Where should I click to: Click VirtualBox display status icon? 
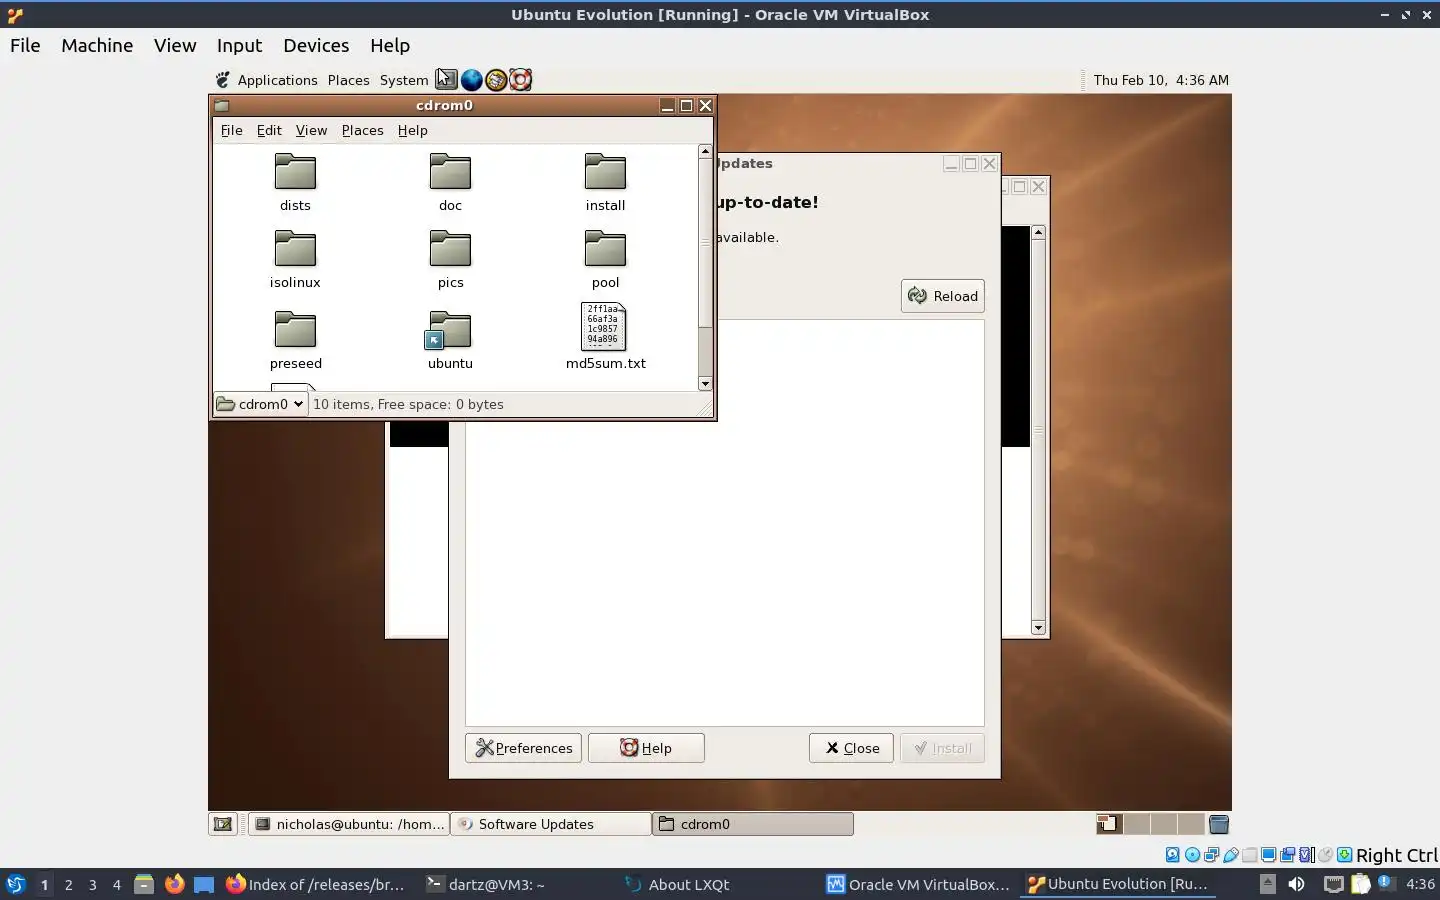(x=1269, y=855)
